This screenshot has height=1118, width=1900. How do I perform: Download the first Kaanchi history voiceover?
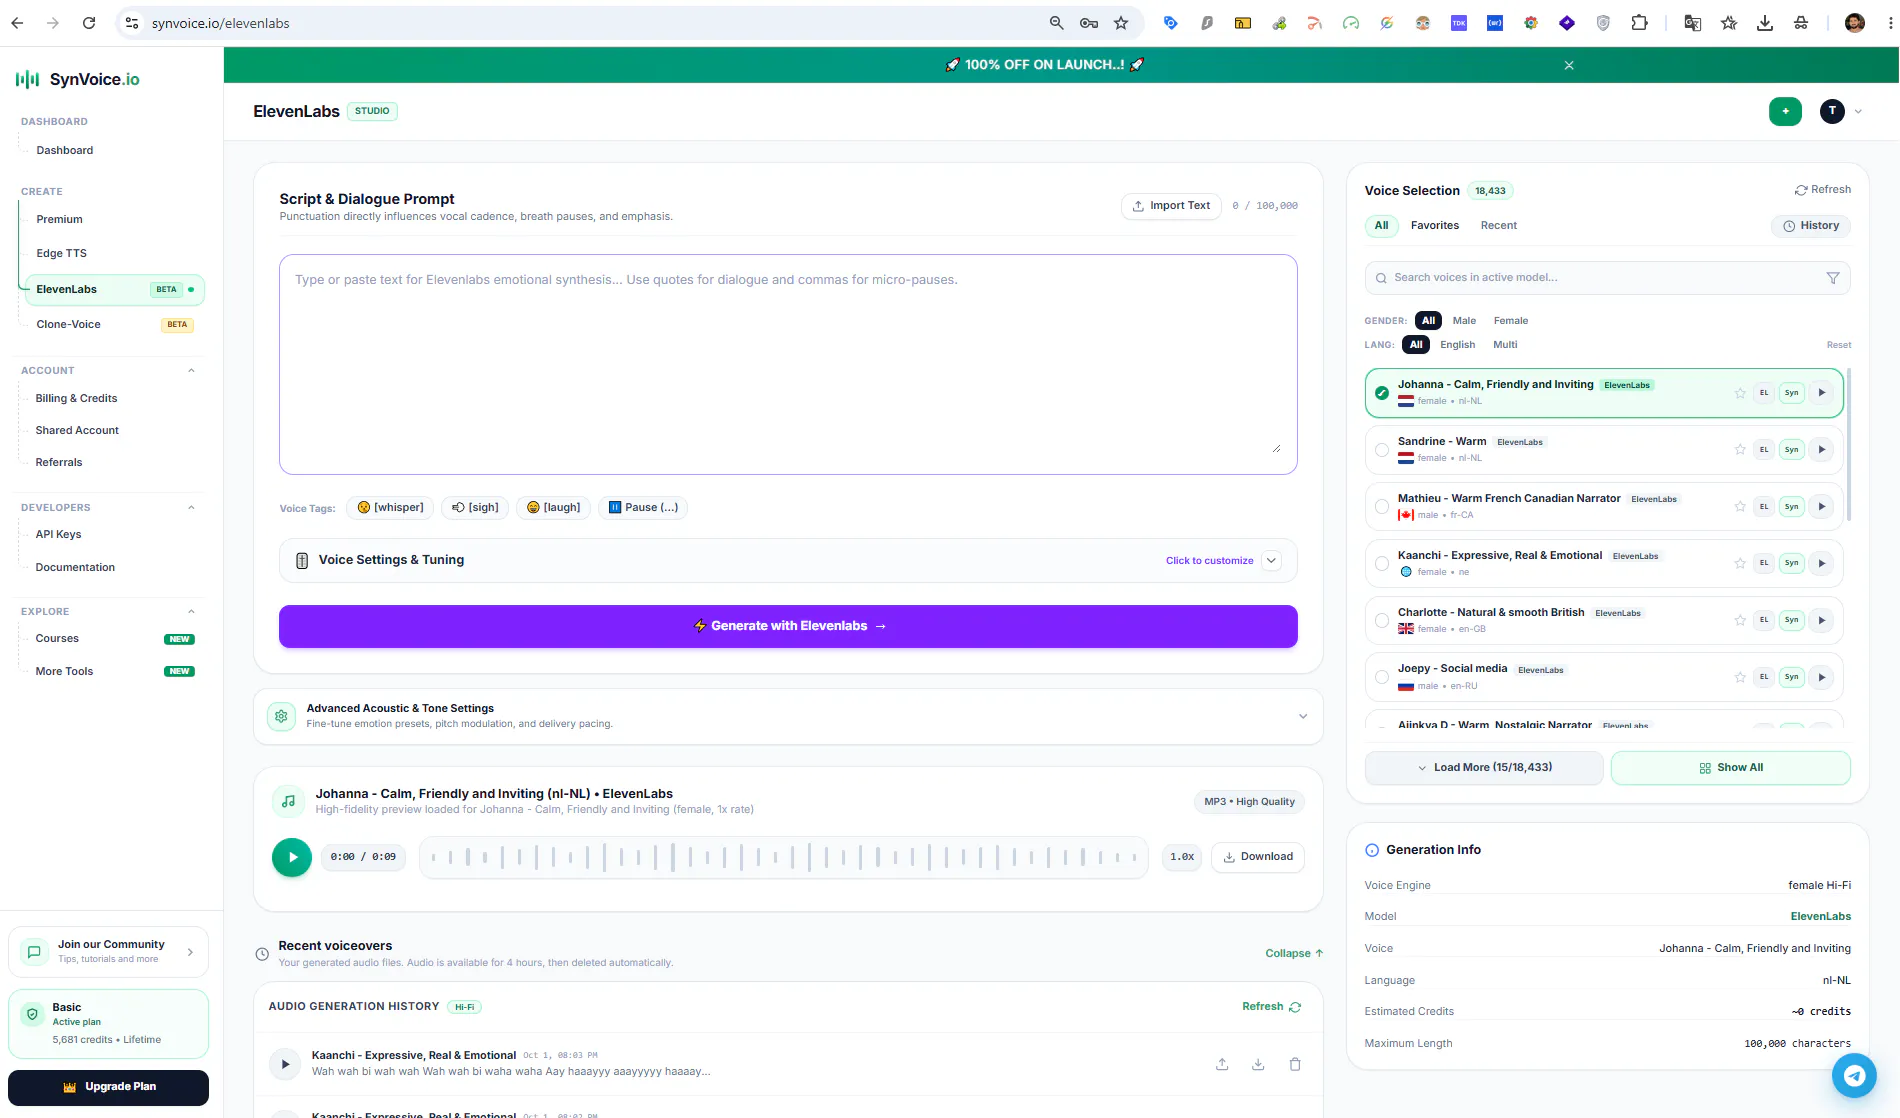pos(1258,1064)
